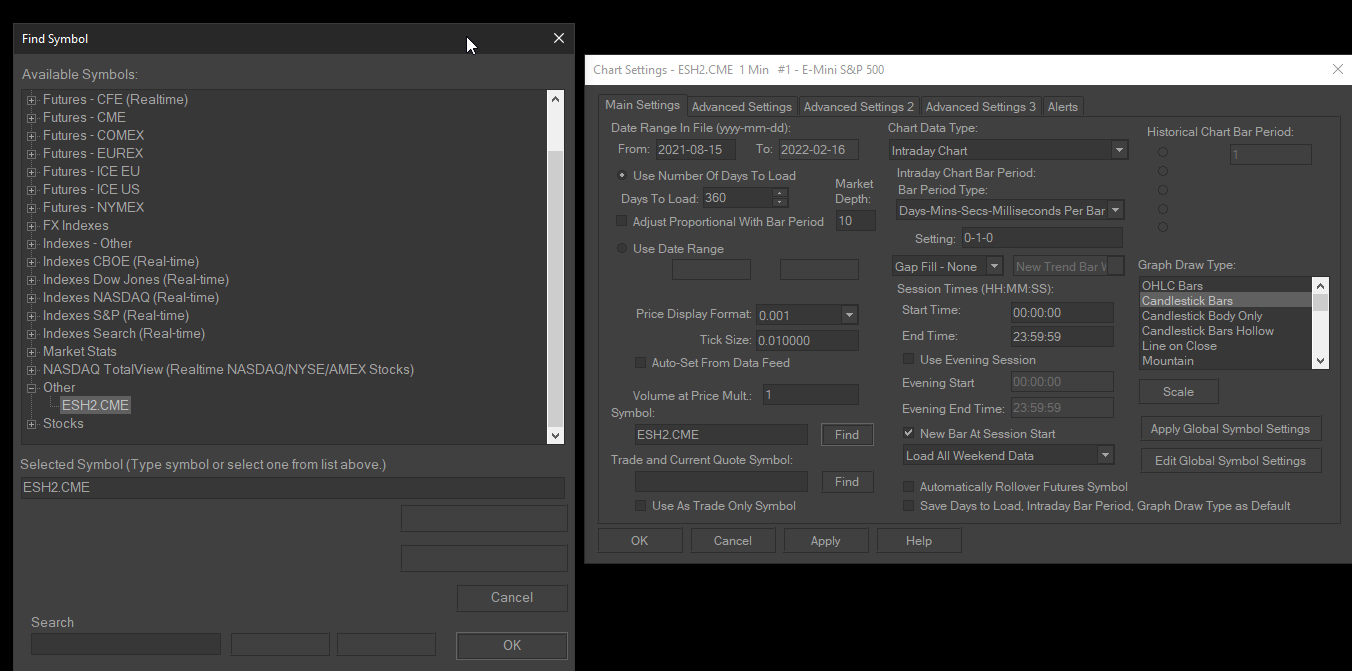Collapse the Other tree node
The width and height of the screenshot is (1352, 671).
[x=32, y=388]
